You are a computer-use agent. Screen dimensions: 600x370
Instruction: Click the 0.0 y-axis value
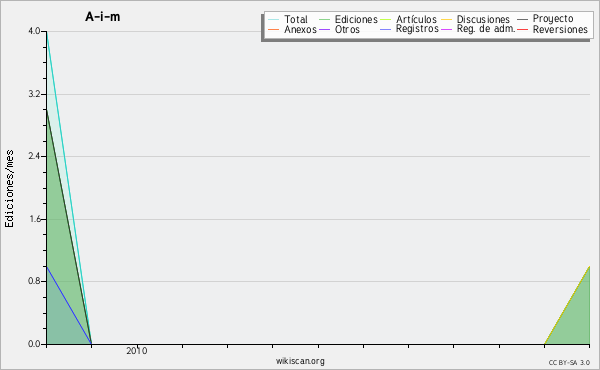point(34,344)
